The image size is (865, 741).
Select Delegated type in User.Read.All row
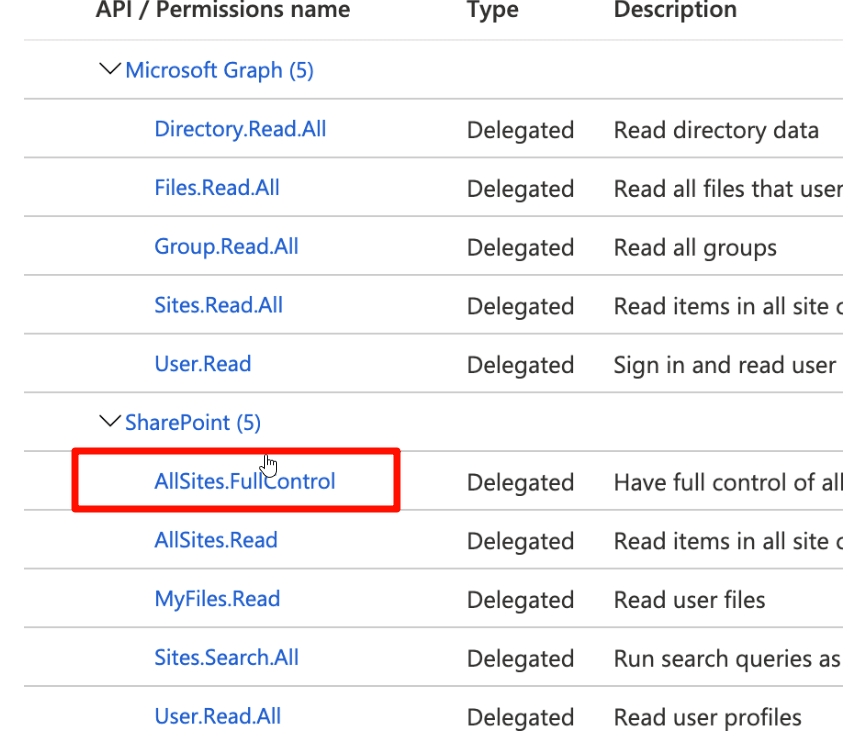pos(521,718)
